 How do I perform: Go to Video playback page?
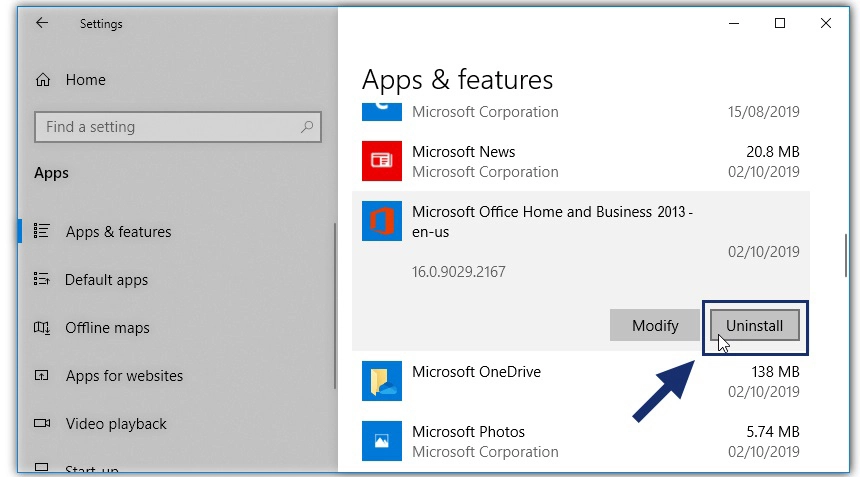click(x=116, y=424)
